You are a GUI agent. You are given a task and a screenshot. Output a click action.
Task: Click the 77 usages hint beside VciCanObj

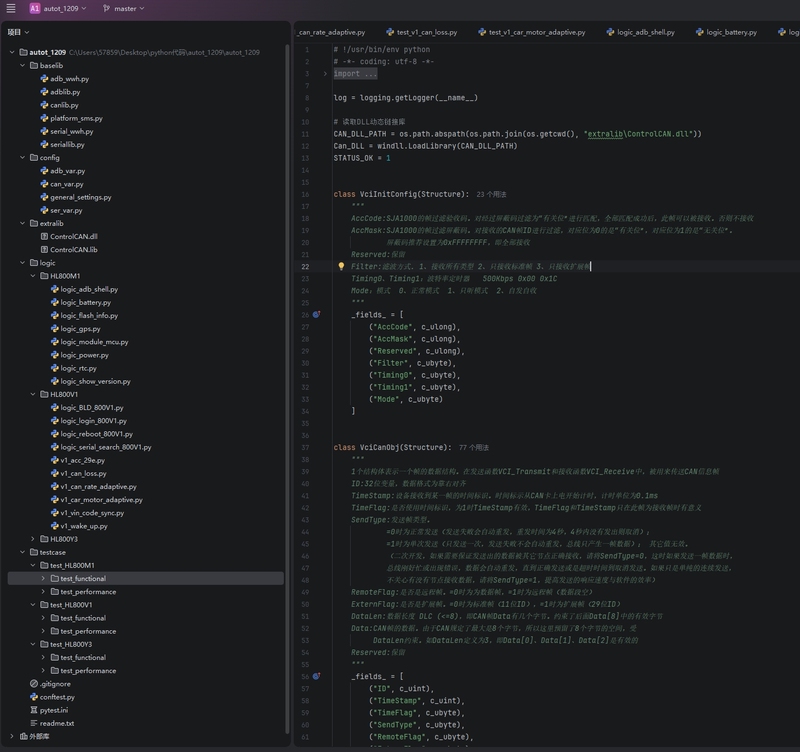(473, 448)
